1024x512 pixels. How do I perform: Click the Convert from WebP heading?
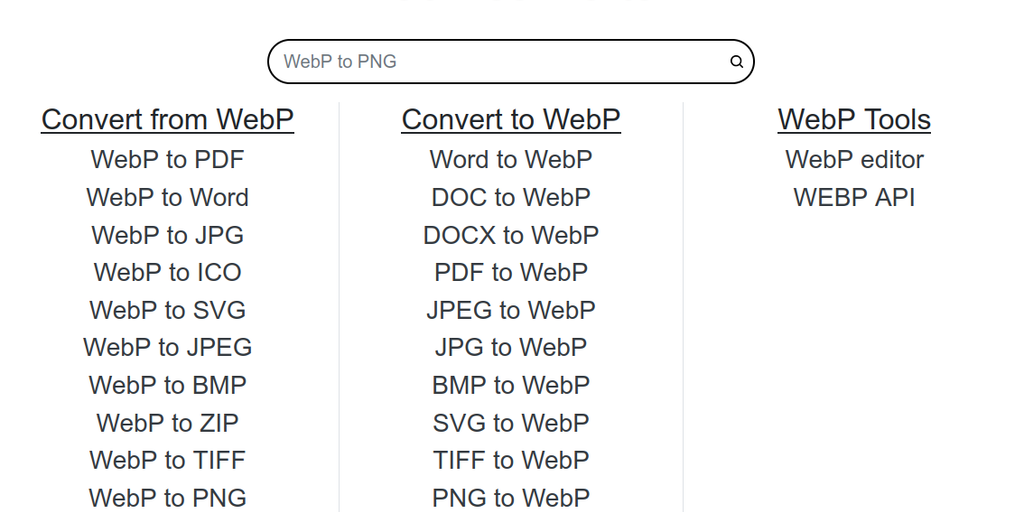click(x=167, y=120)
